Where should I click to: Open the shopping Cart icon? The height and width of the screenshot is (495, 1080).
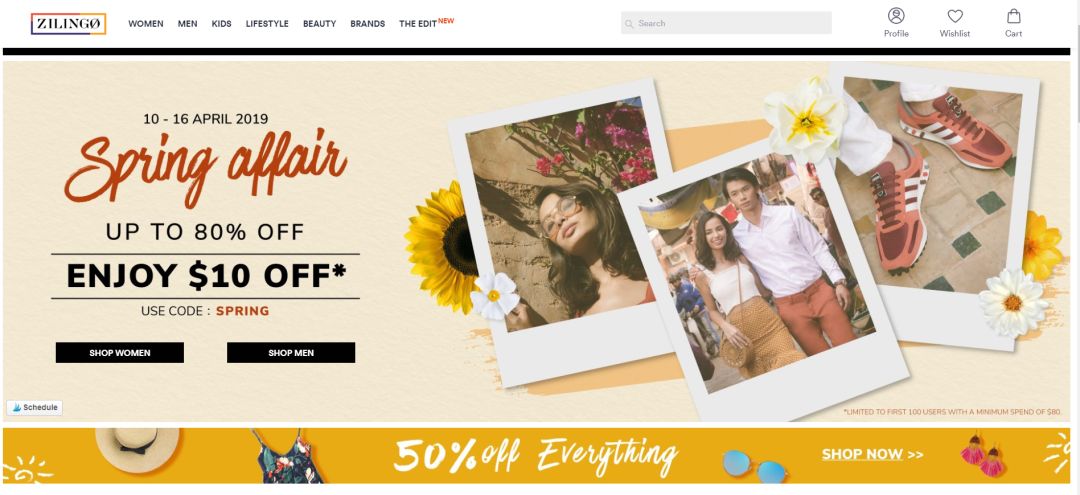pos(1013,16)
